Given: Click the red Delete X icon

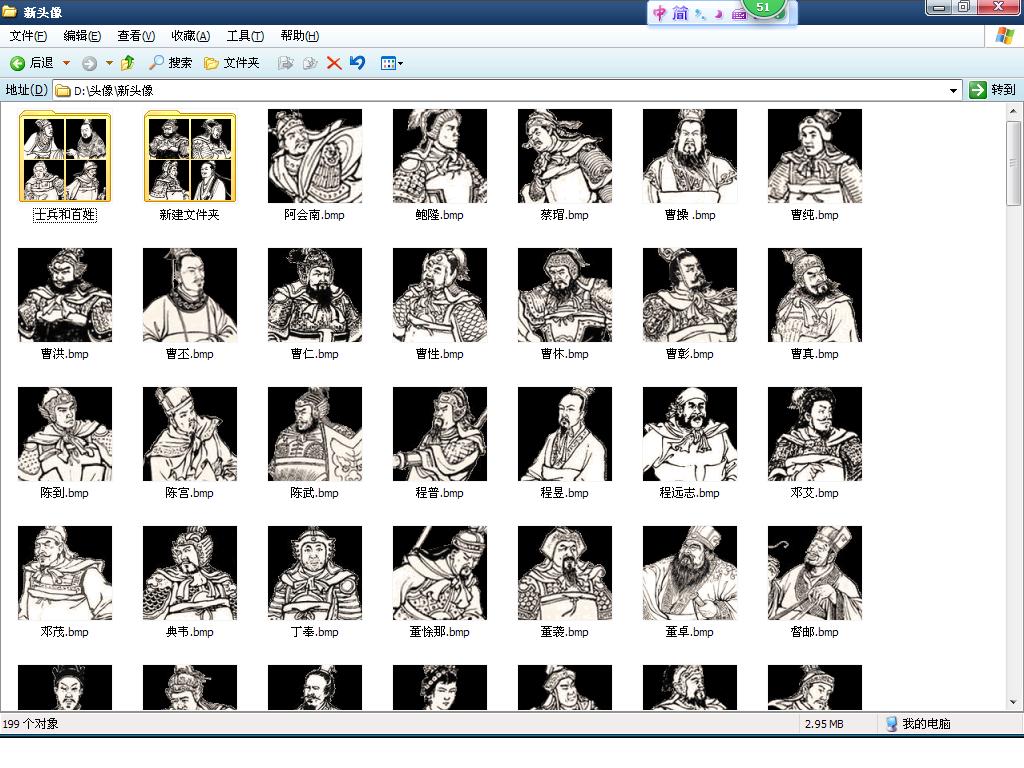Looking at the screenshot, I should (334, 63).
